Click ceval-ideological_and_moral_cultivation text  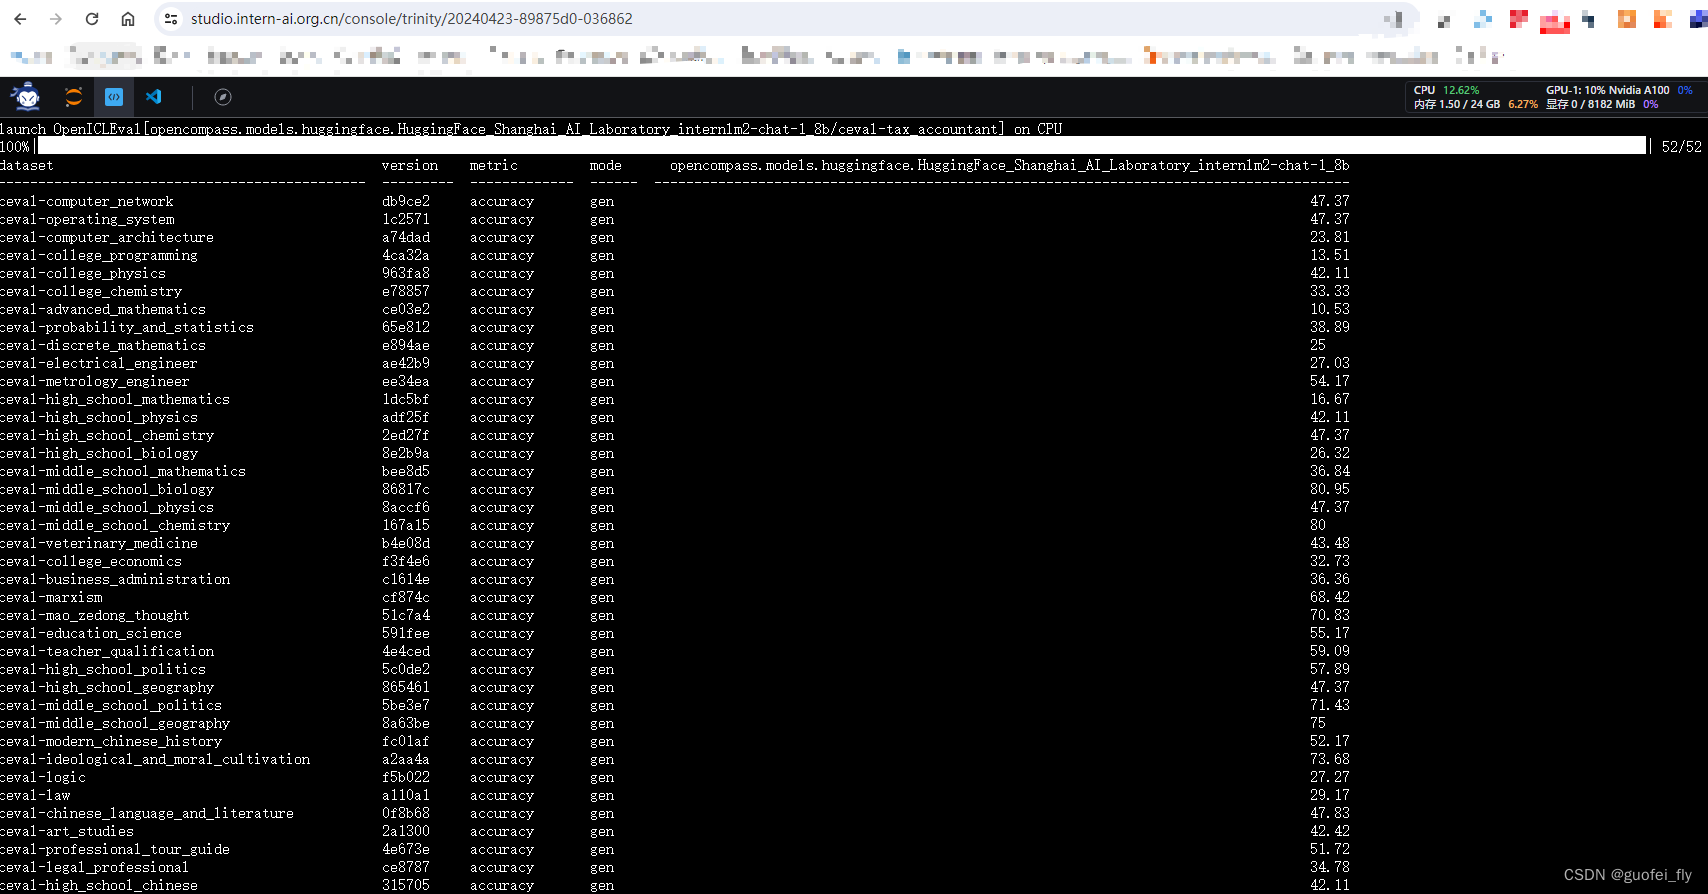pyautogui.click(x=155, y=759)
